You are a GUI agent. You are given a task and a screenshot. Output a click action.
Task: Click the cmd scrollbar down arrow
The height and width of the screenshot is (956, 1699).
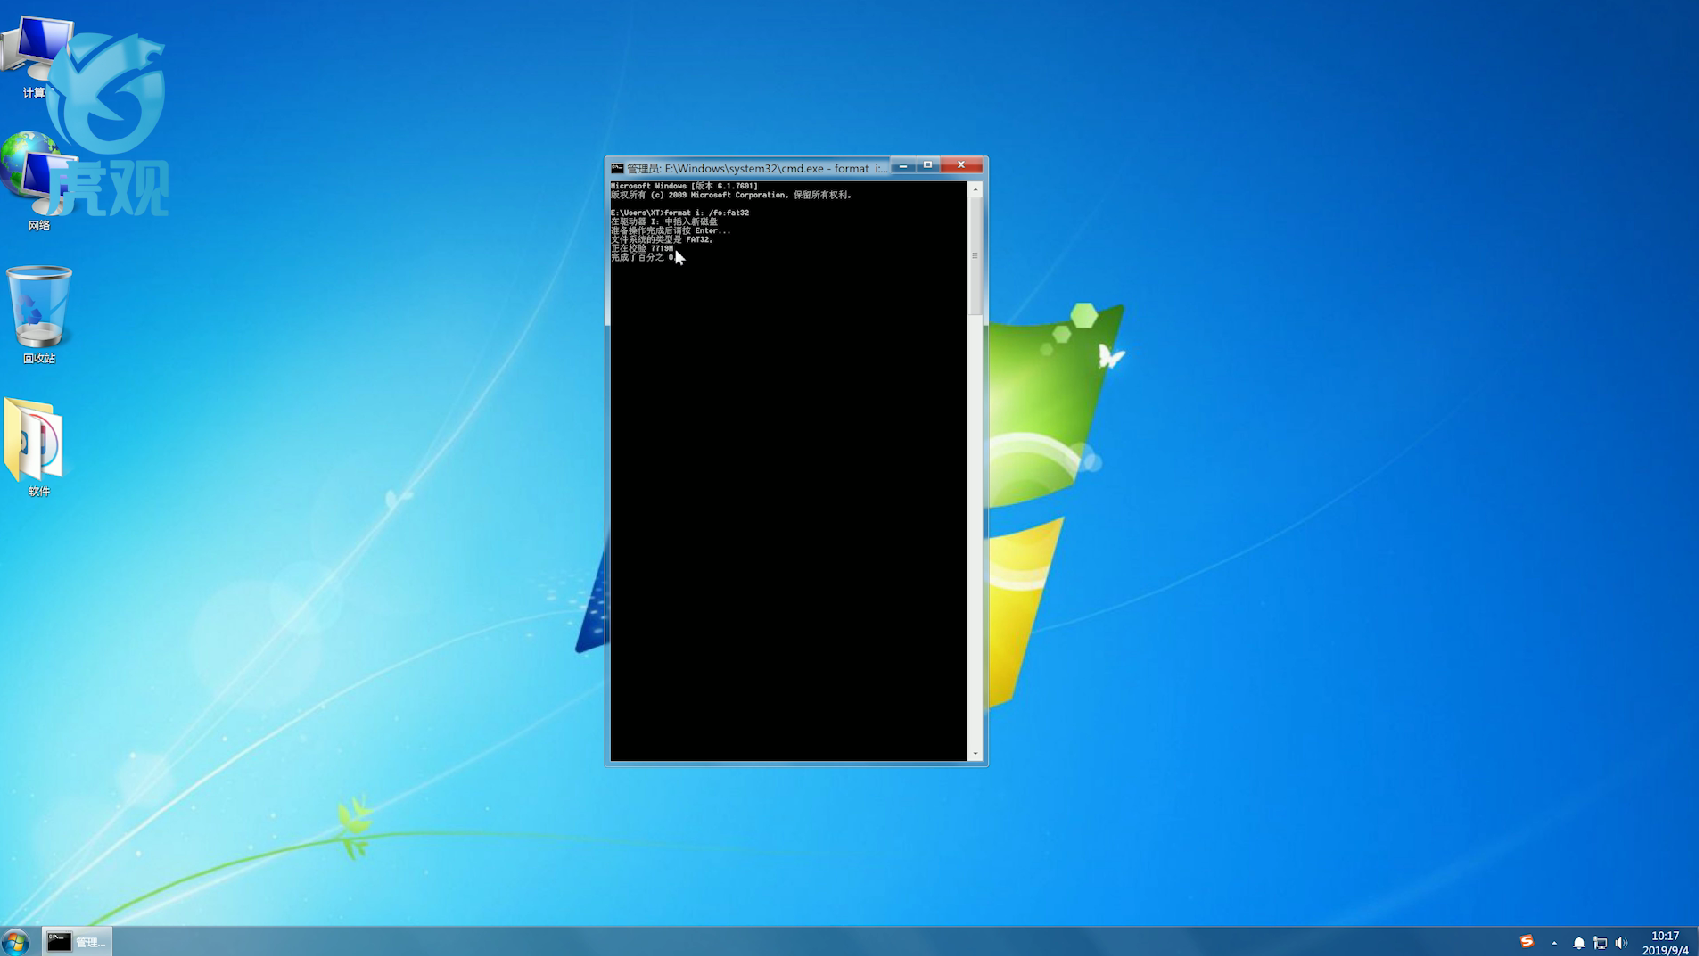click(x=975, y=754)
